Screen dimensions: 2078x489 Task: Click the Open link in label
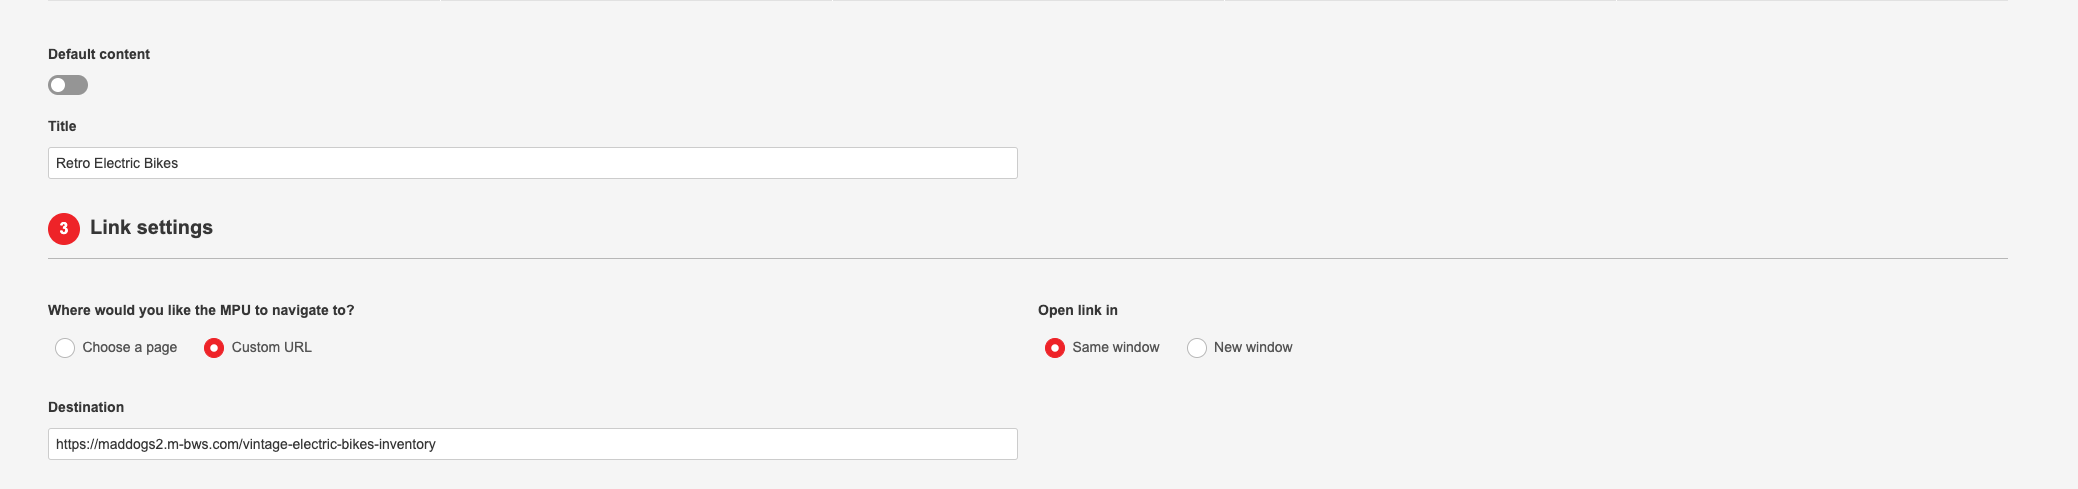[x=1078, y=310]
